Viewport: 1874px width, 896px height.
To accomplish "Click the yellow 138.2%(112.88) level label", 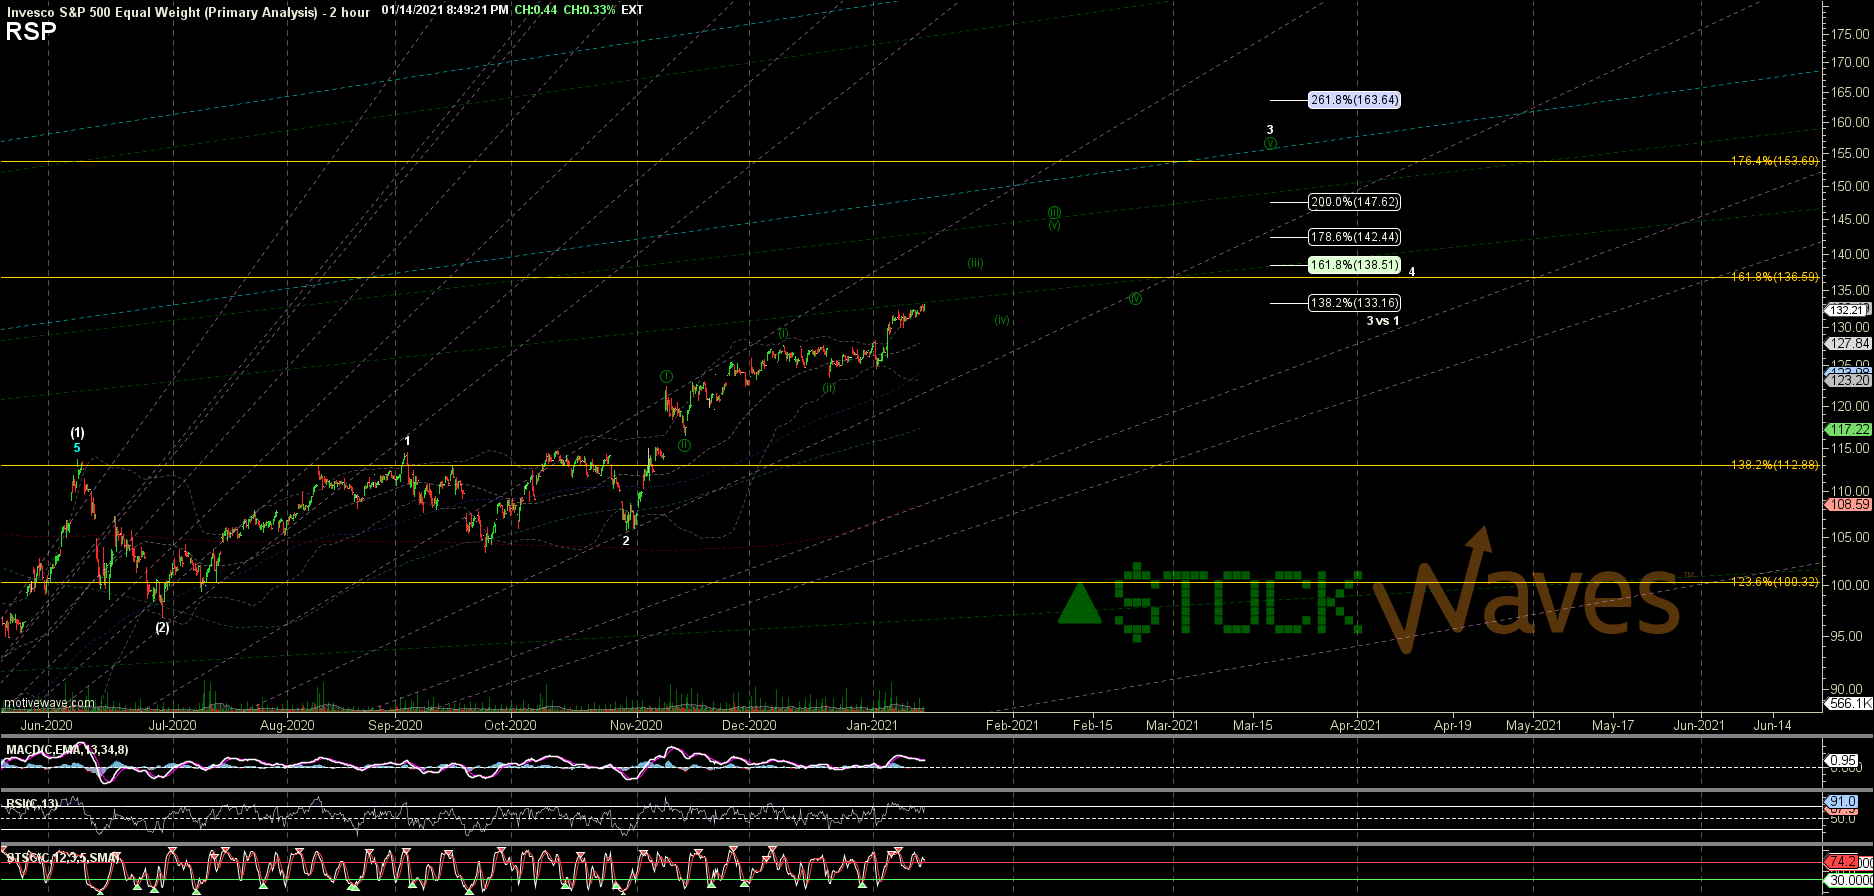I will click(x=1775, y=465).
